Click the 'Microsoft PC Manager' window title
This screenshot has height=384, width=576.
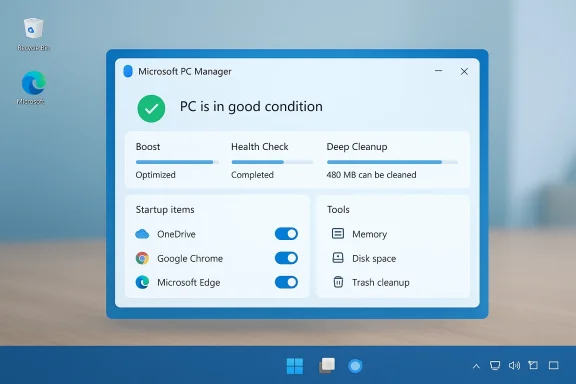[x=185, y=71]
